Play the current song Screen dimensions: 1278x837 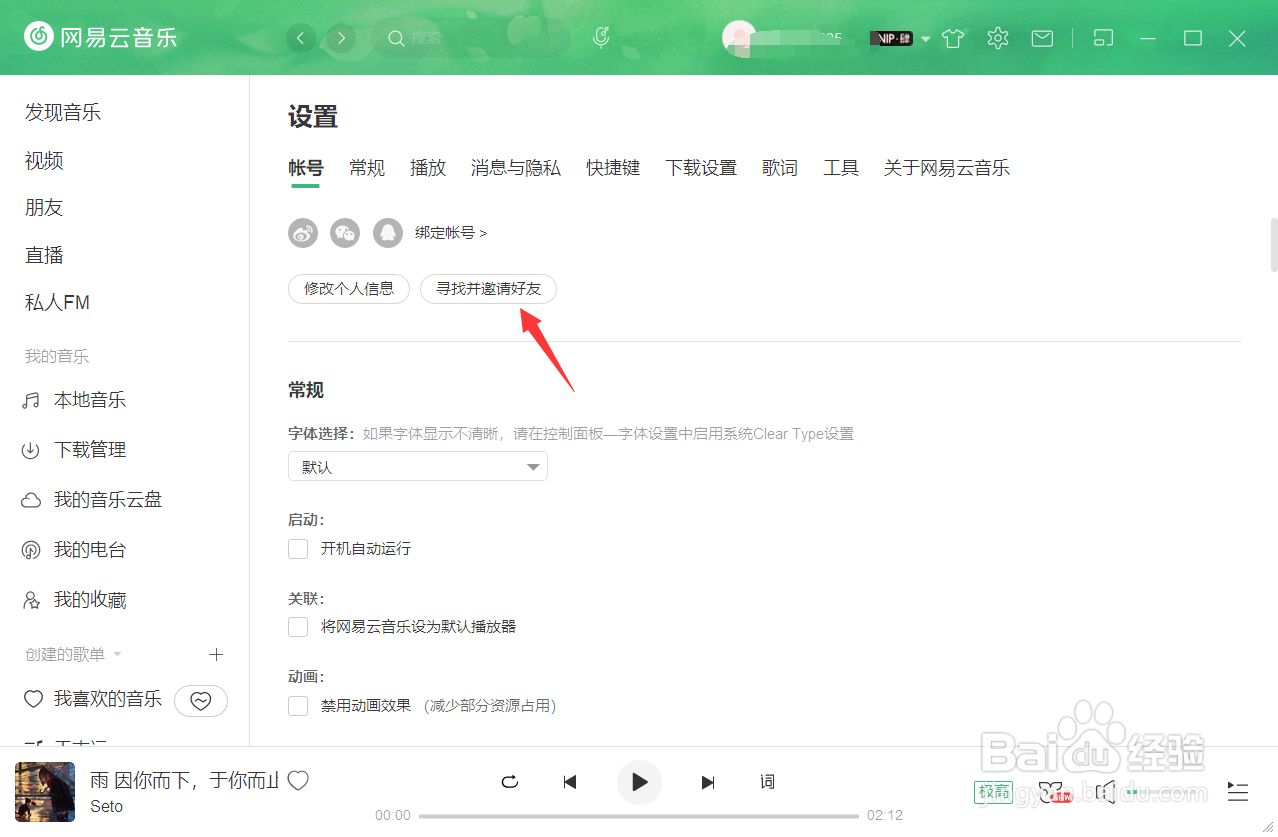[640, 782]
